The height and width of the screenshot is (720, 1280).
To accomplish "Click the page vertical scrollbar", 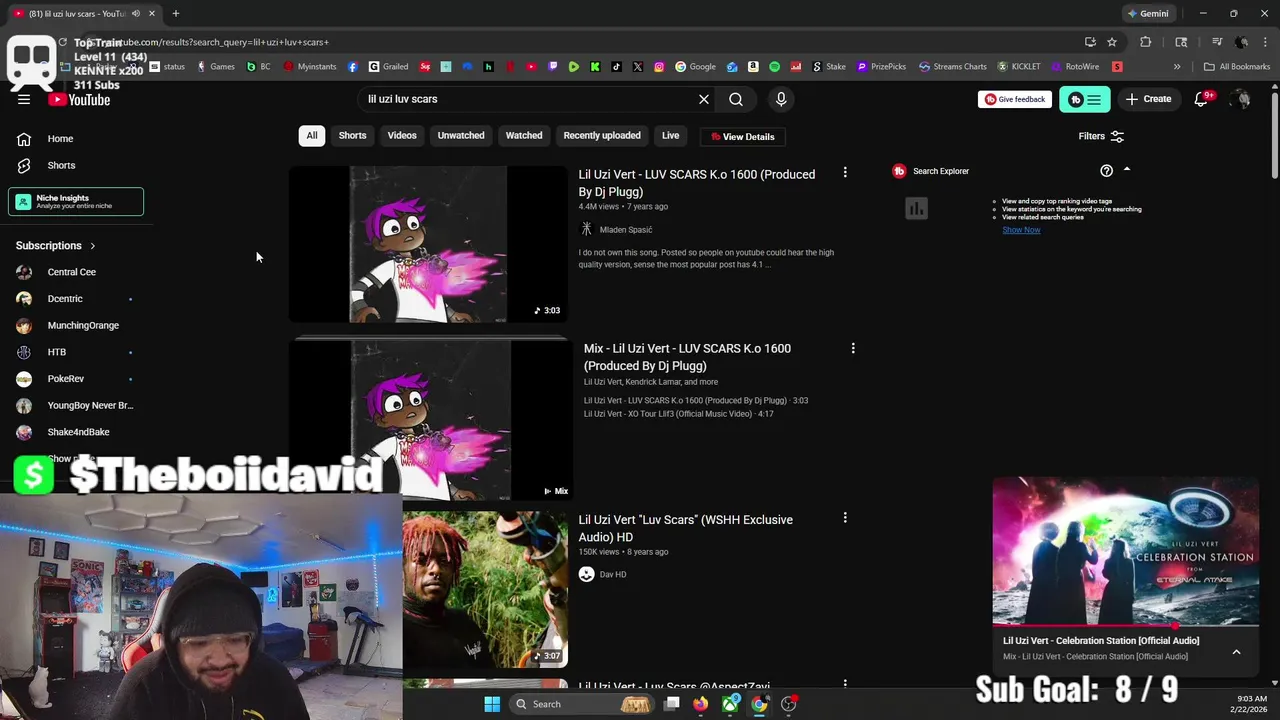I will (1274, 134).
